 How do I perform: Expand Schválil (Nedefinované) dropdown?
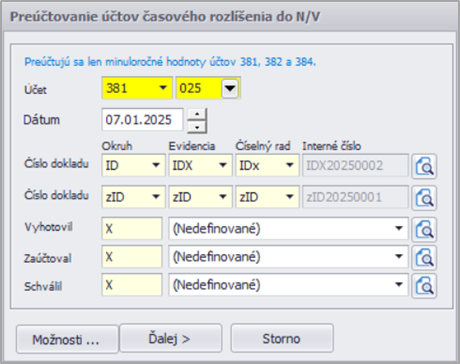tap(398, 285)
